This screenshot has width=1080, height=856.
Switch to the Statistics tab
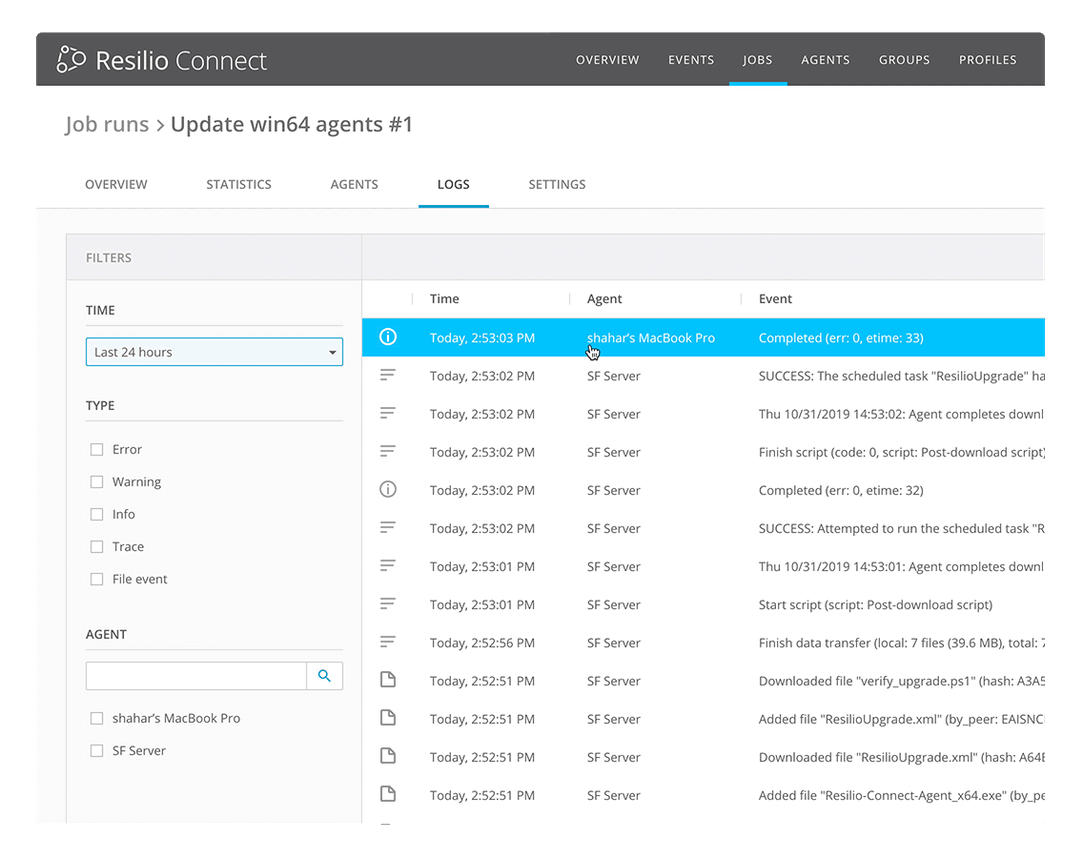(239, 185)
